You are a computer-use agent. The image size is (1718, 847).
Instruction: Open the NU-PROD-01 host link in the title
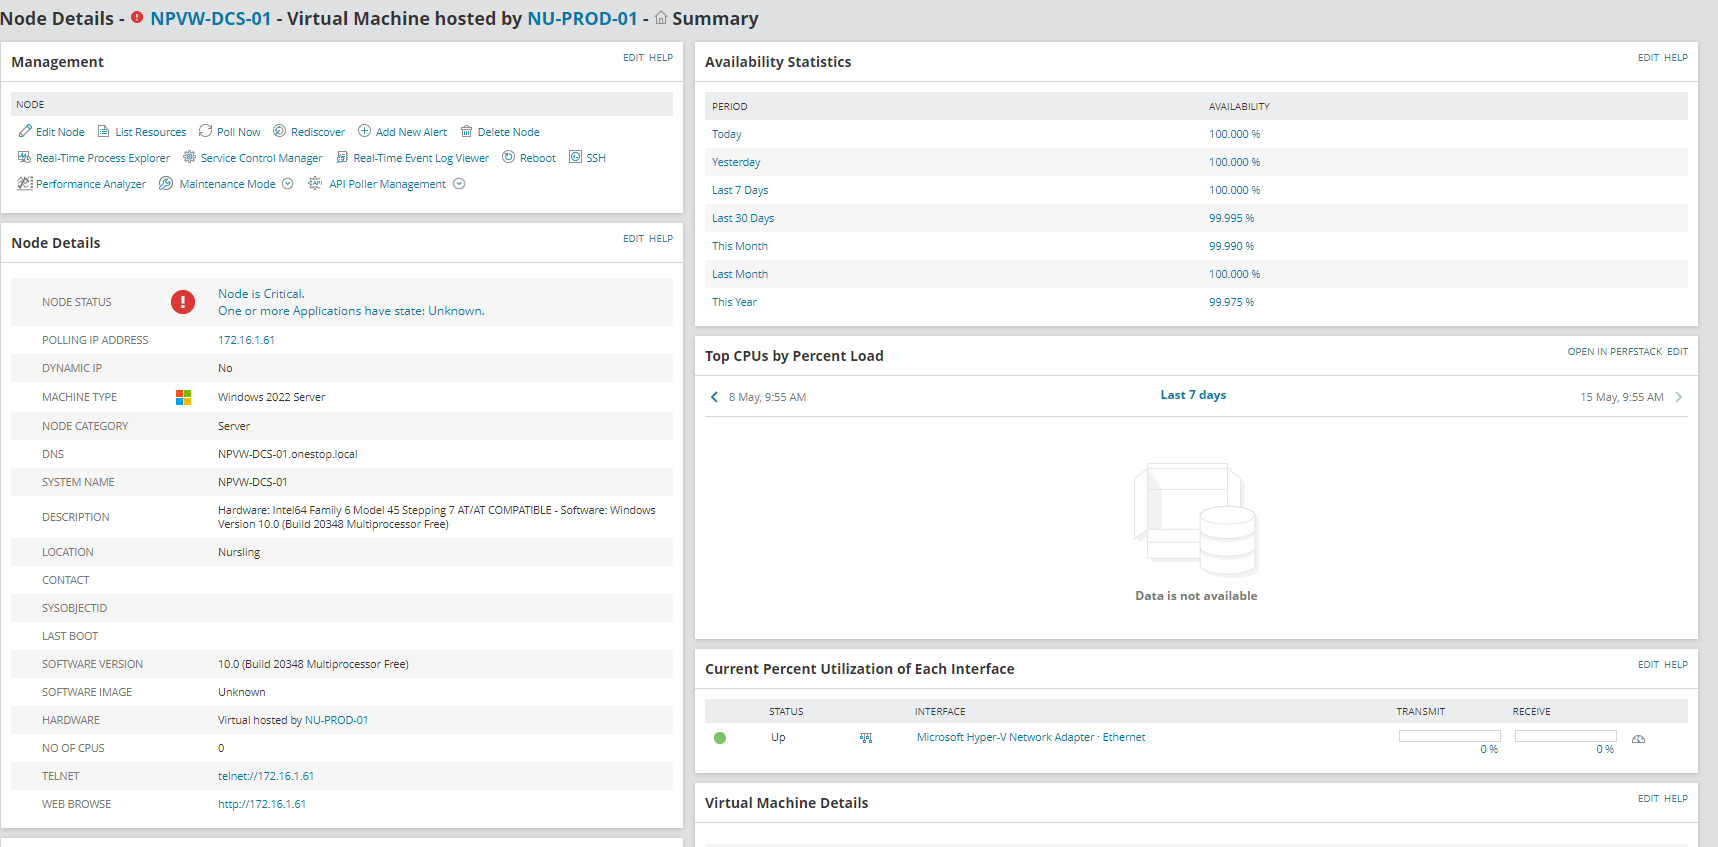pyautogui.click(x=582, y=18)
